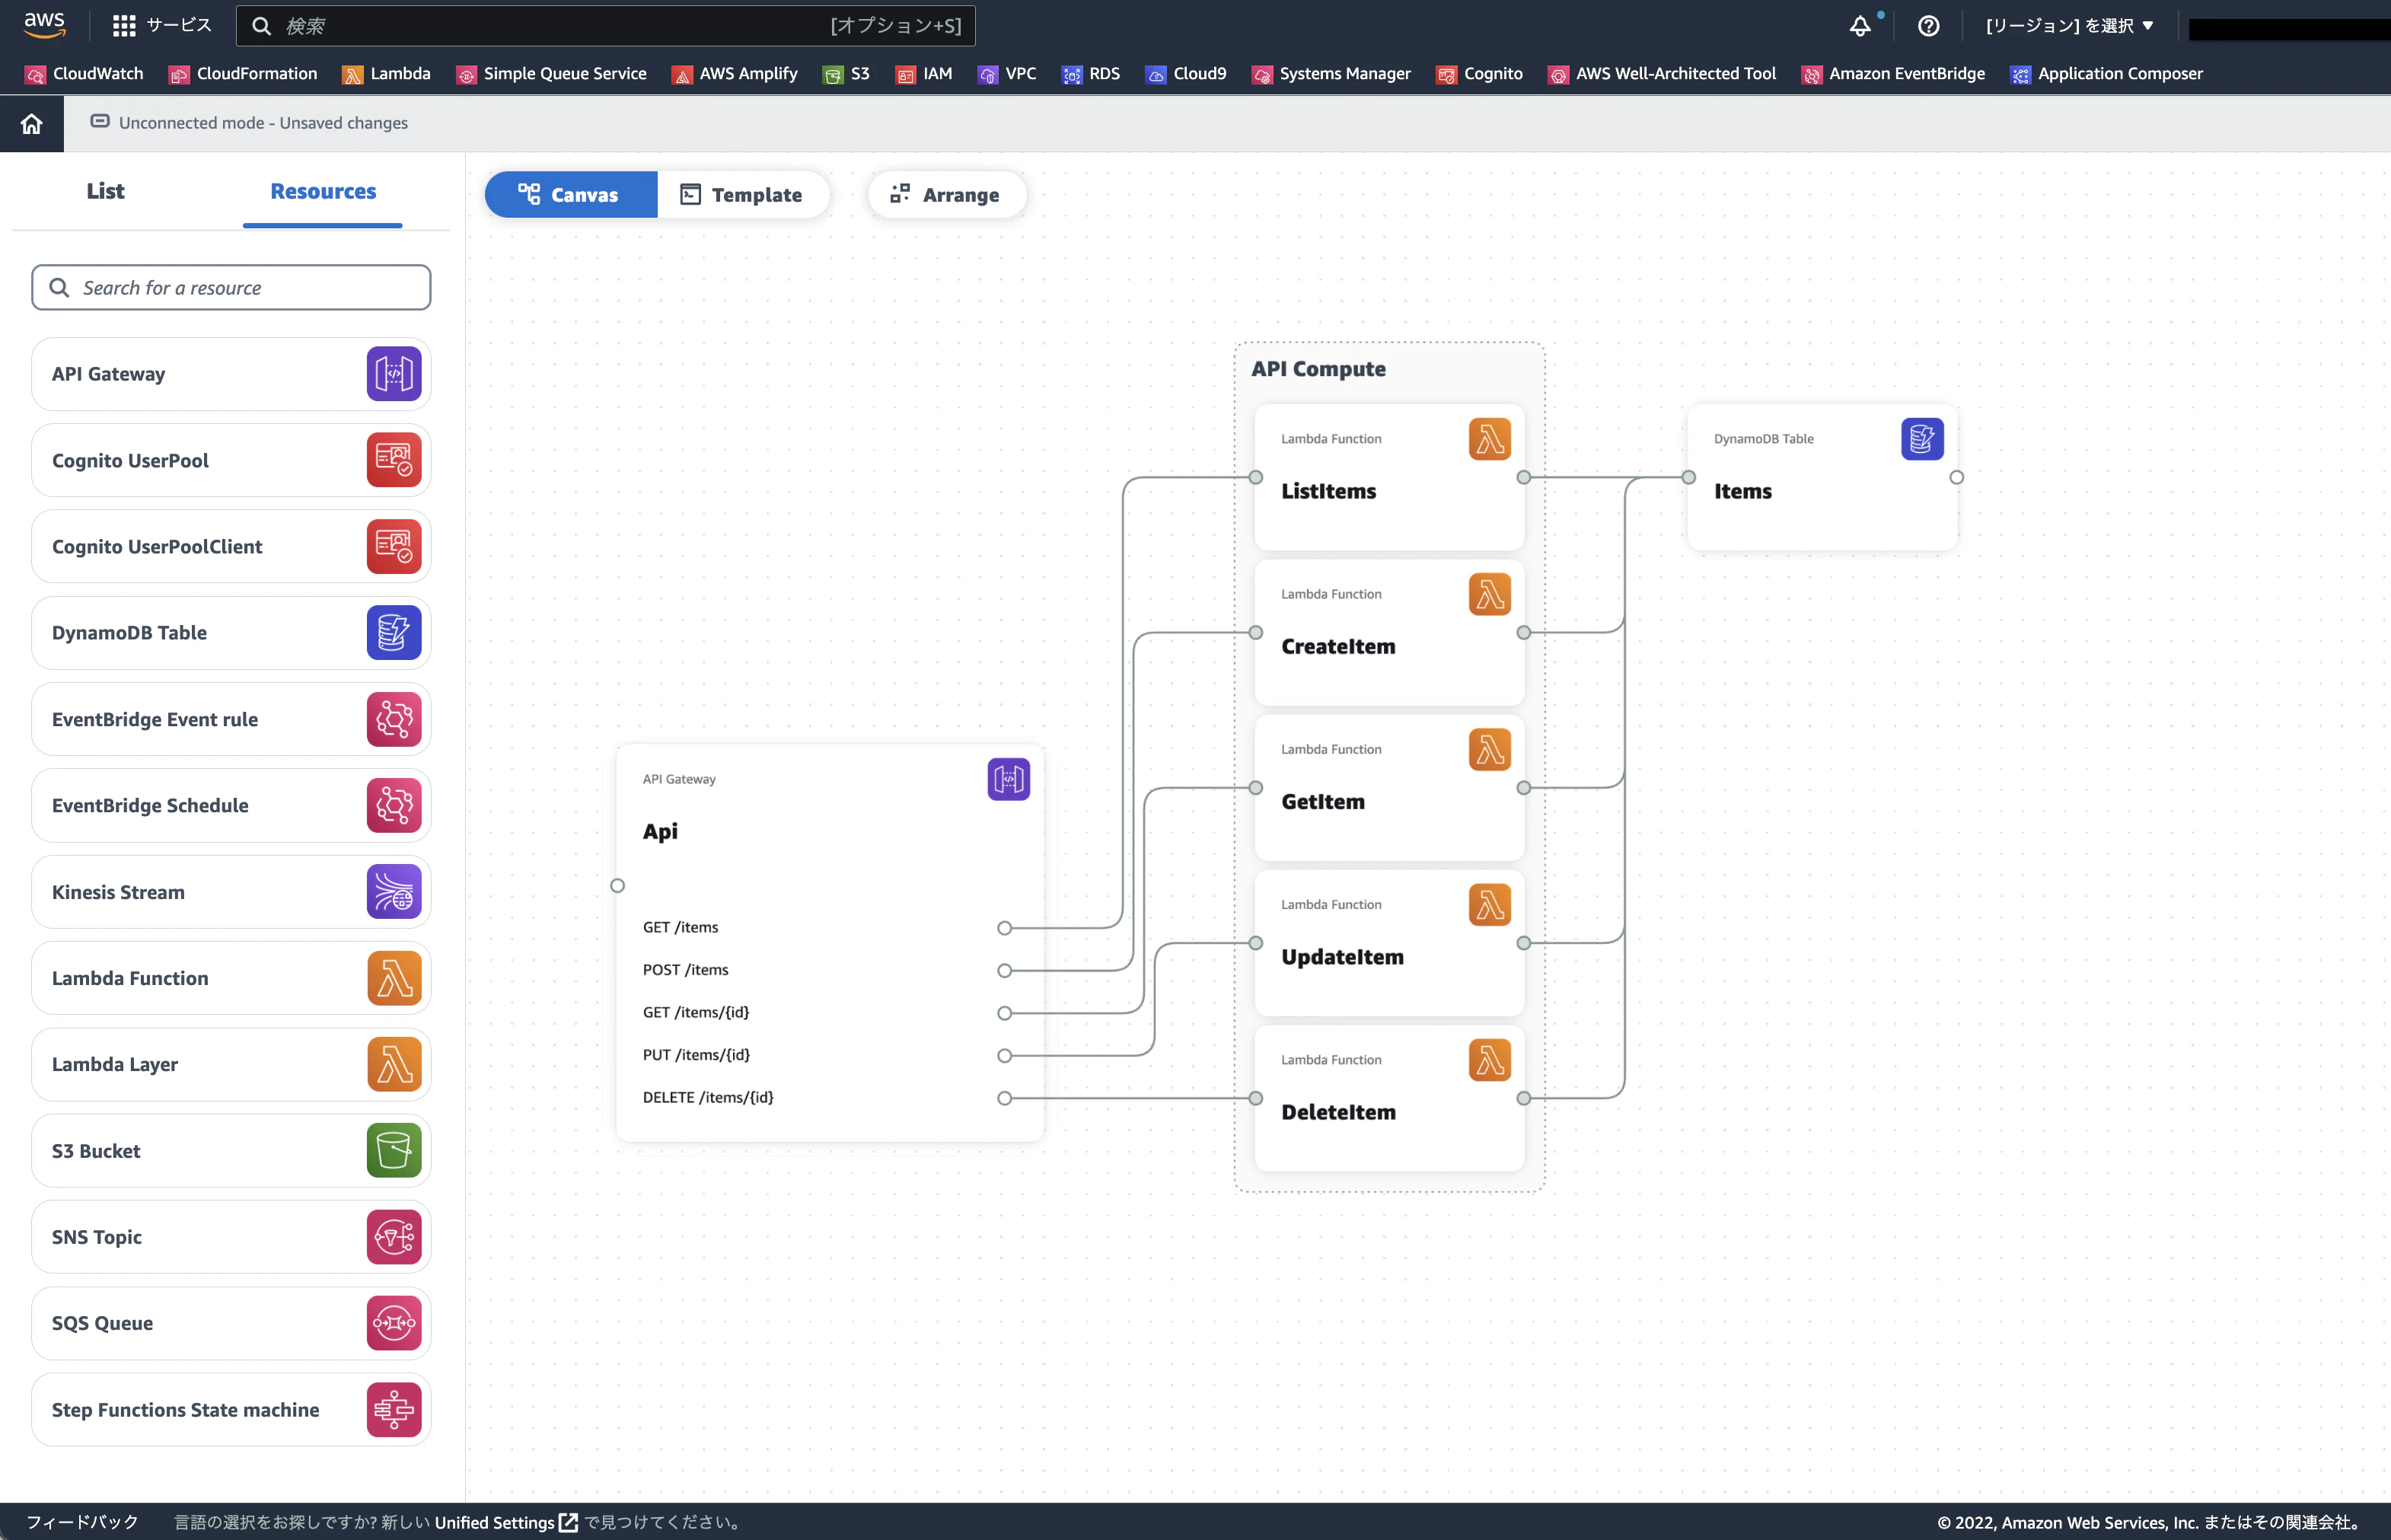Click the Api card's API Gateway icon
Screen dimensions: 2391x1540
coord(1009,779)
